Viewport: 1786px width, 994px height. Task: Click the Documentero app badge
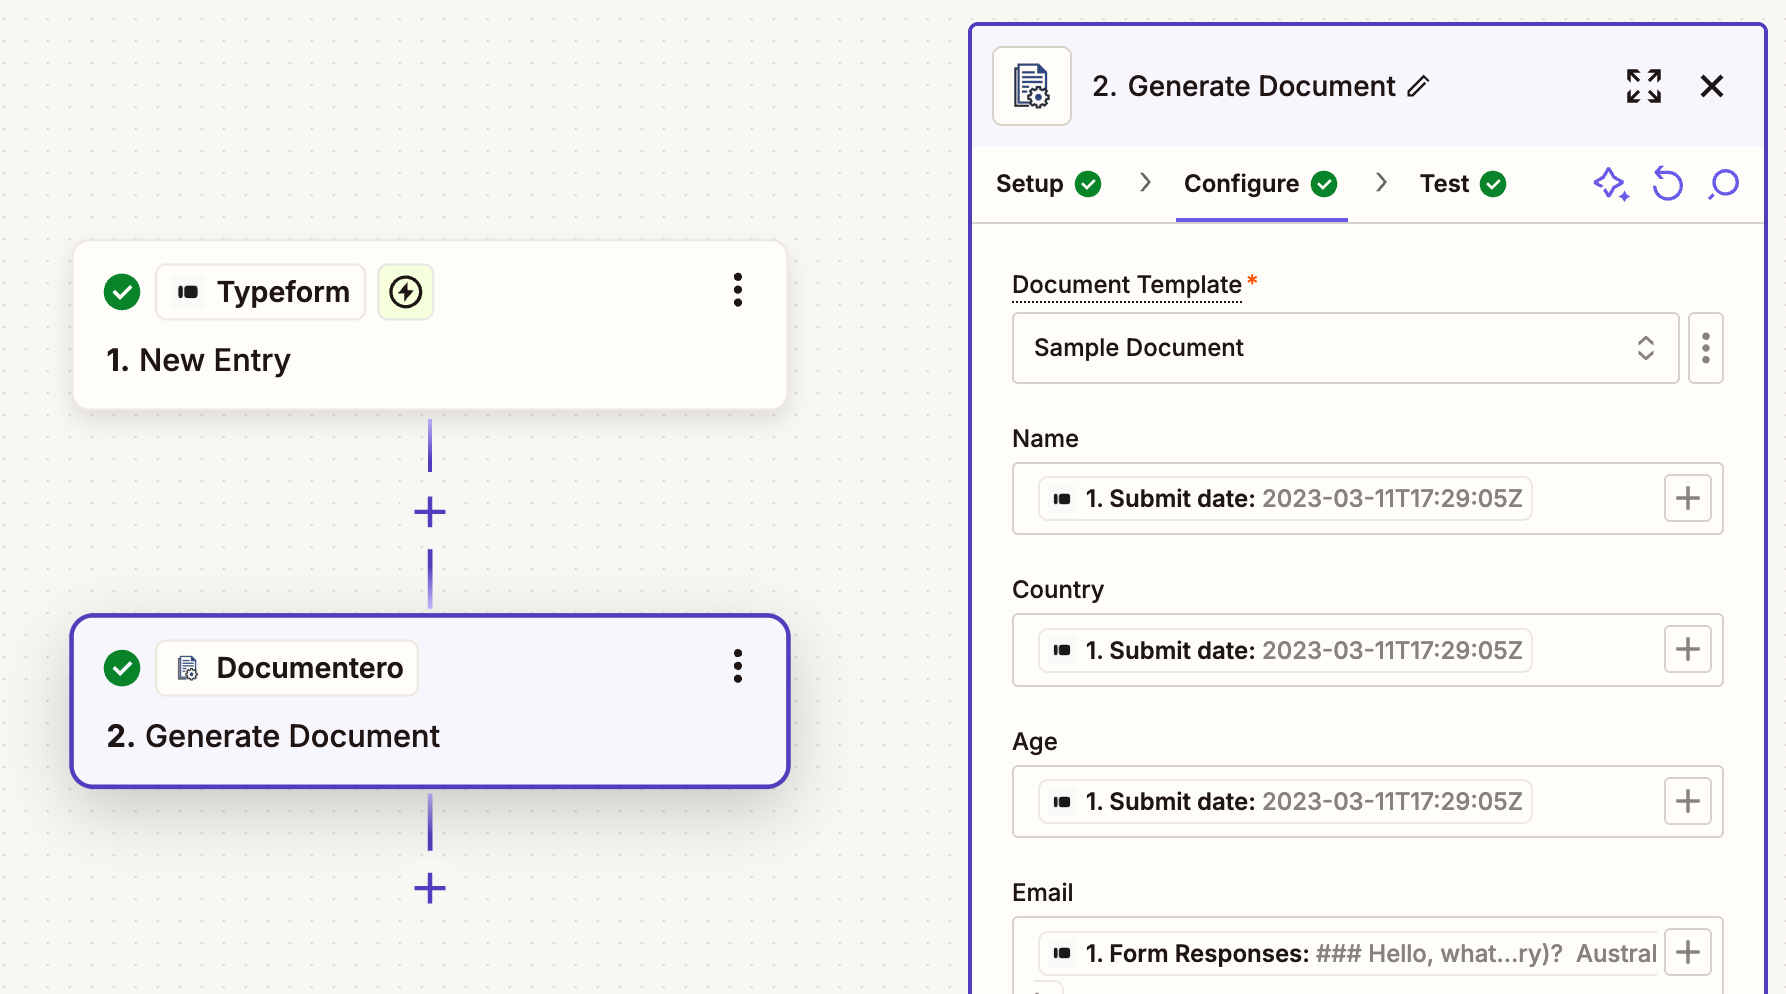[287, 668]
